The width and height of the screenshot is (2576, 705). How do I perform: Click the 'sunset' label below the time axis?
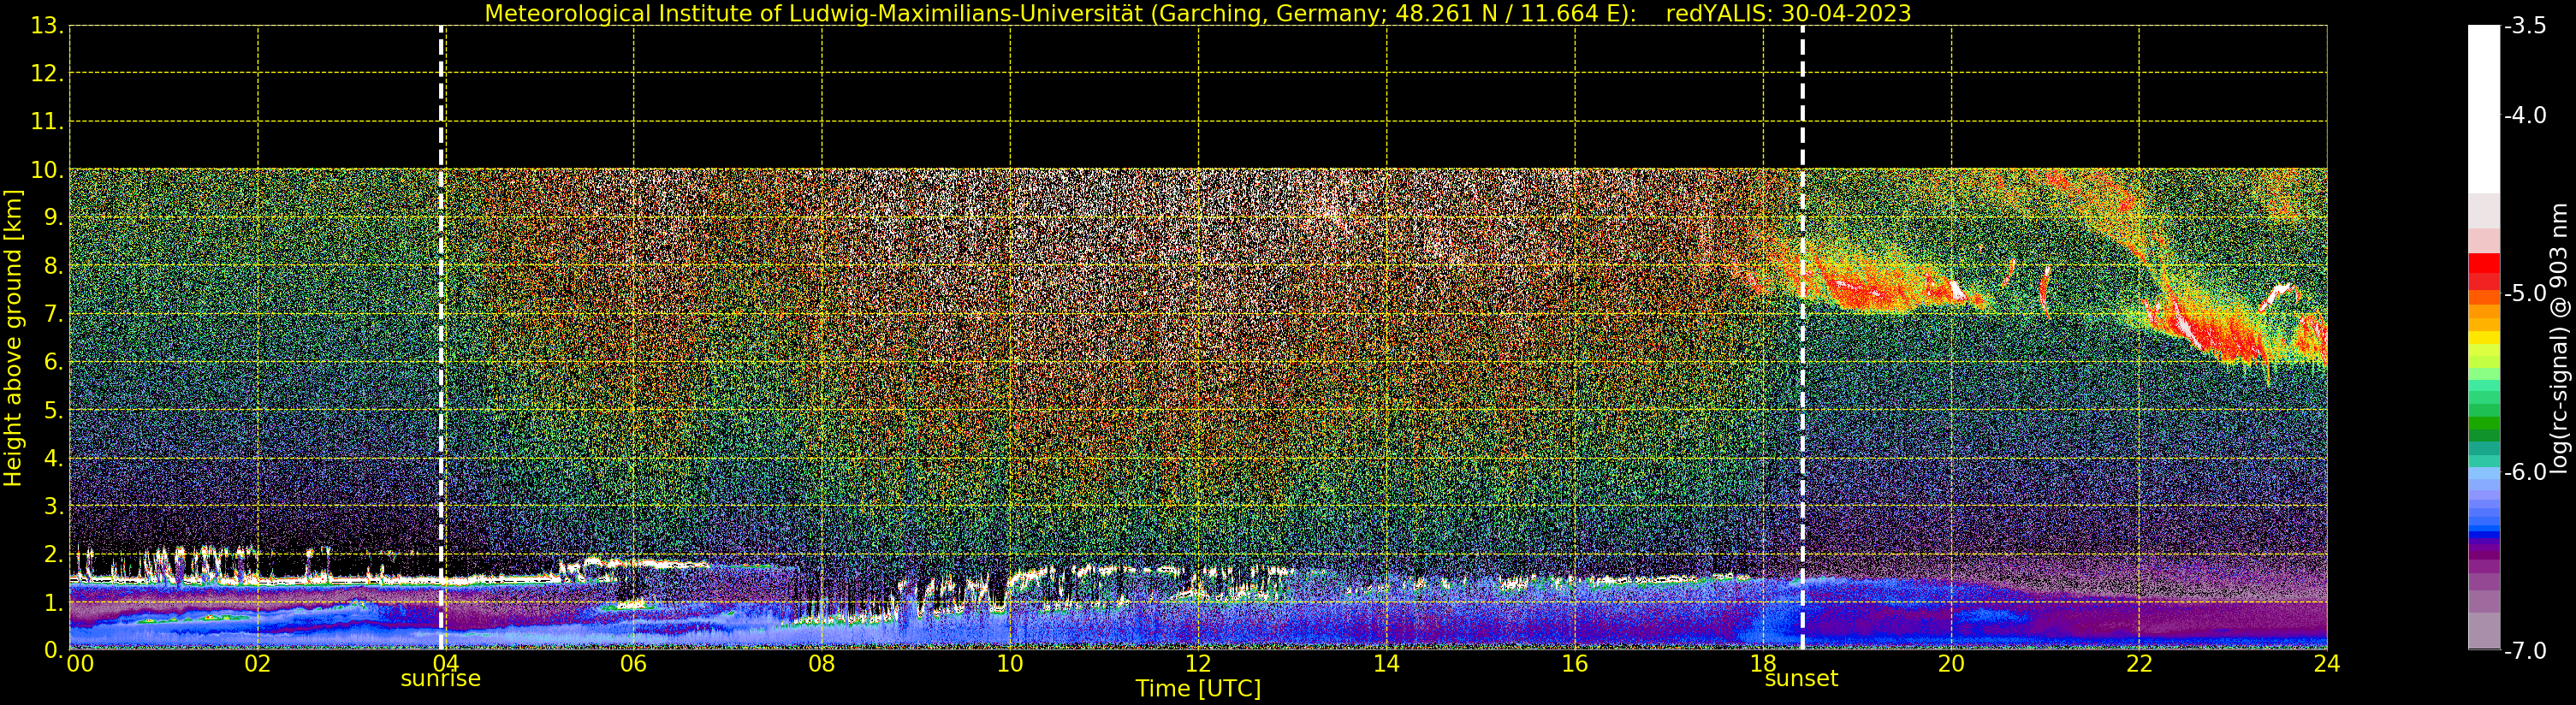[1801, 679]
